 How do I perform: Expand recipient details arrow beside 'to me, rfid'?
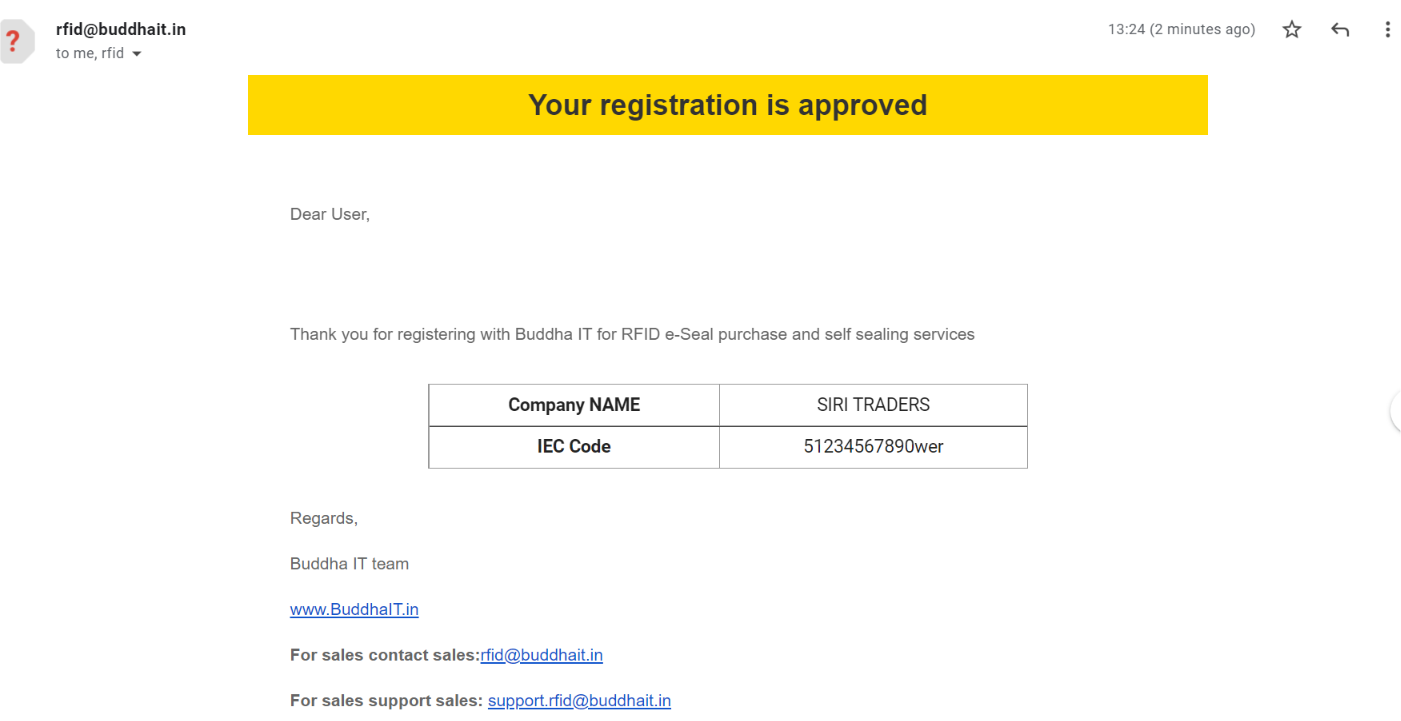[x=137, y=54]
